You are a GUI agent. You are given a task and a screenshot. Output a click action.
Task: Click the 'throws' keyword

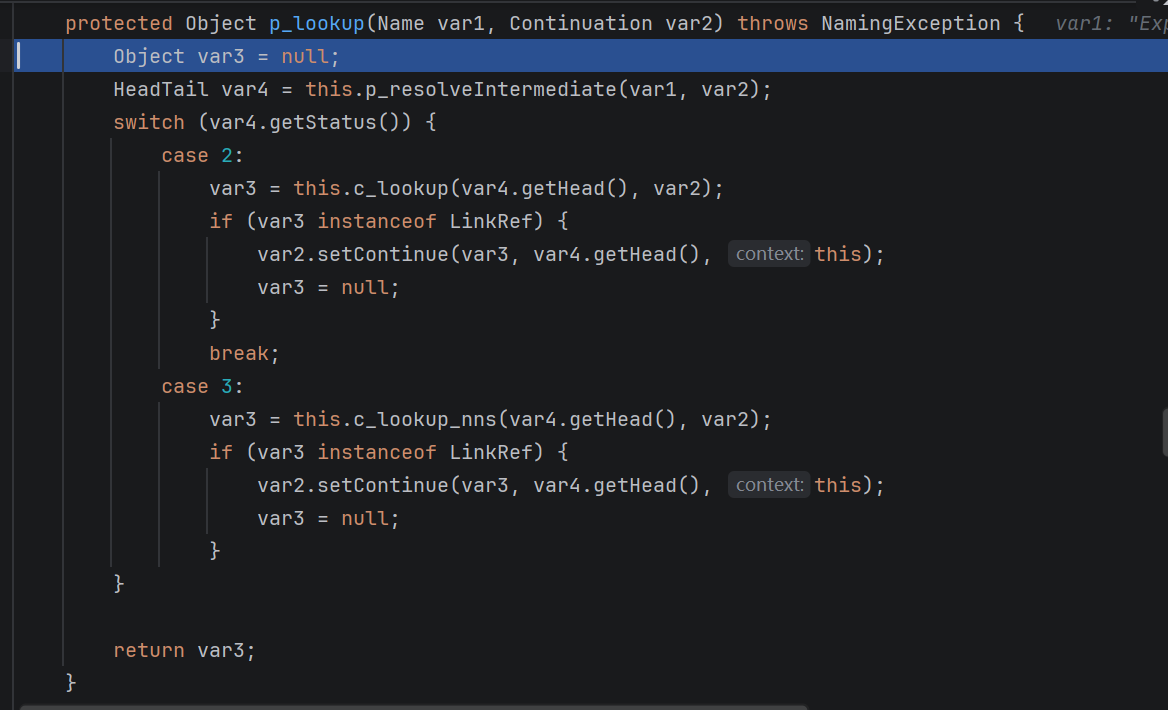(x=772, y=24)
